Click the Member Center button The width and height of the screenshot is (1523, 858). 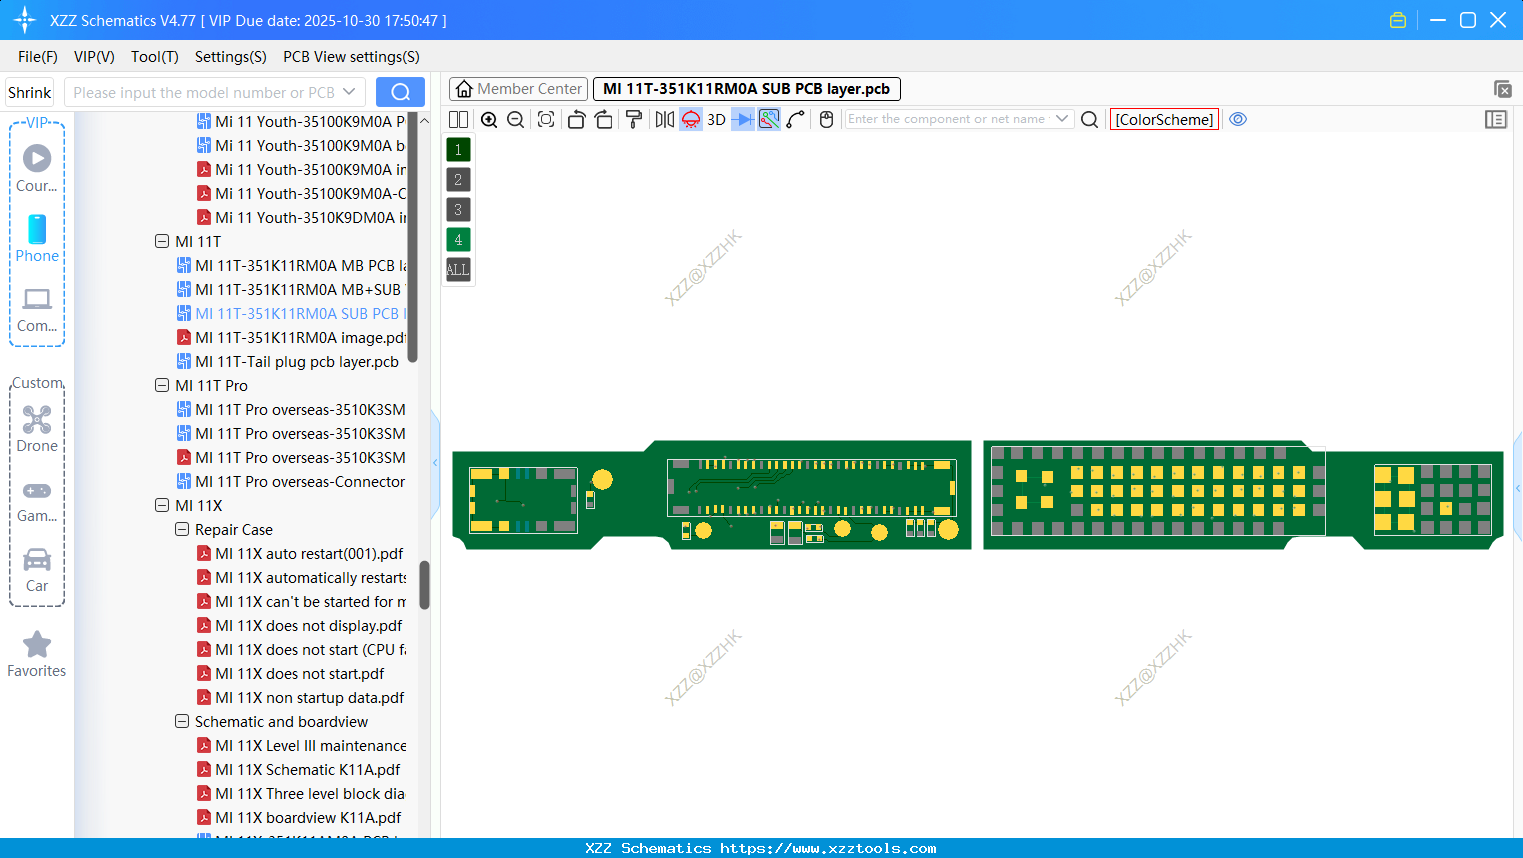tap(518, 89)
